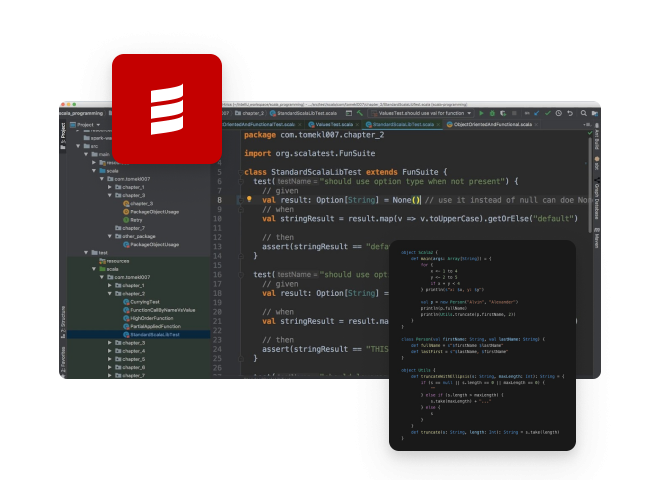
Task: Click the editor vertical scrollbar
Action: (x=590, y=184)
